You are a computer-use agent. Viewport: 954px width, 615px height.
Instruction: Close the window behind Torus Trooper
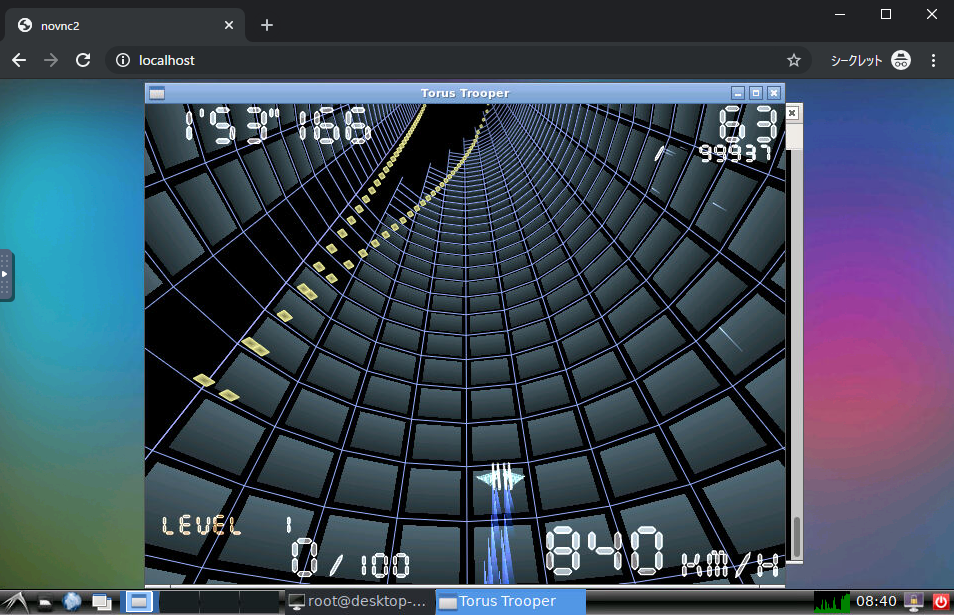coord(792,113)
